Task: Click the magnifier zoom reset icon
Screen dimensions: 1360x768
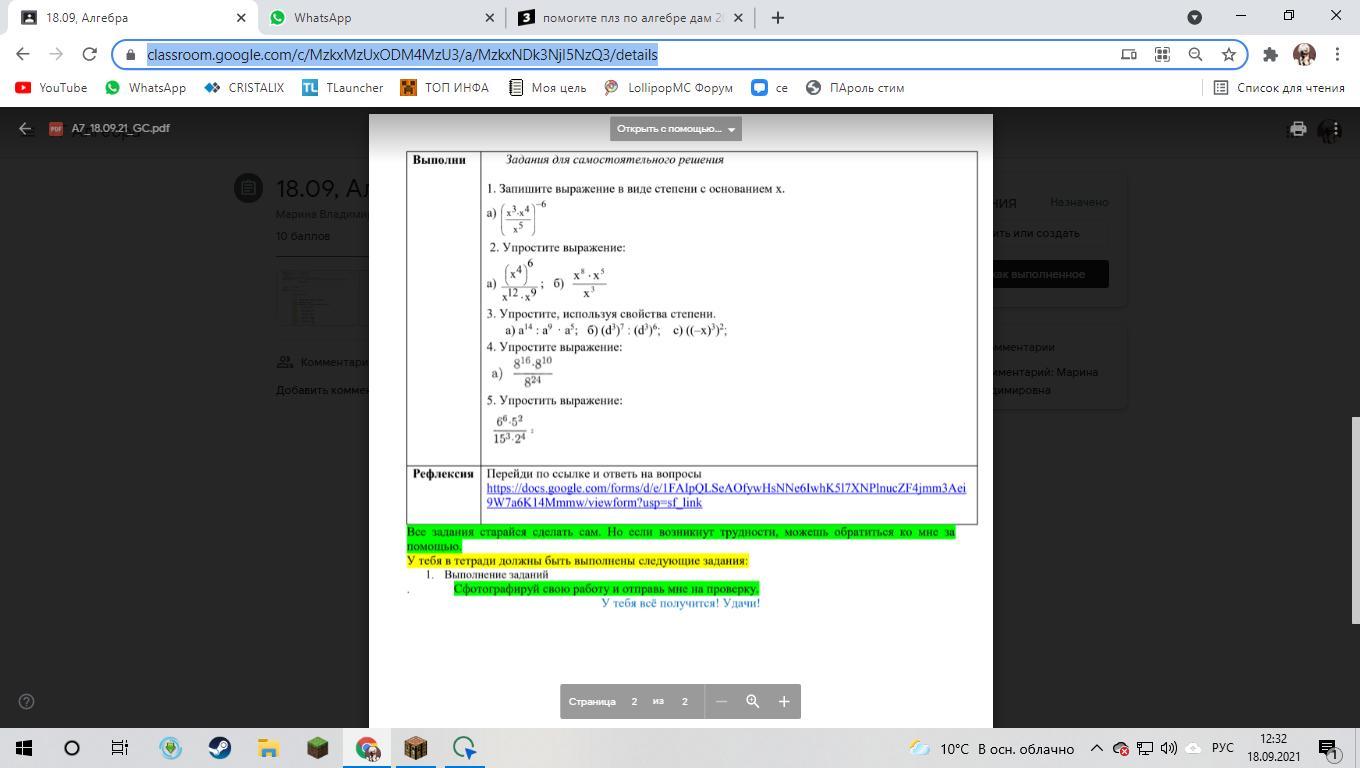Action: [x=753, y=701]
